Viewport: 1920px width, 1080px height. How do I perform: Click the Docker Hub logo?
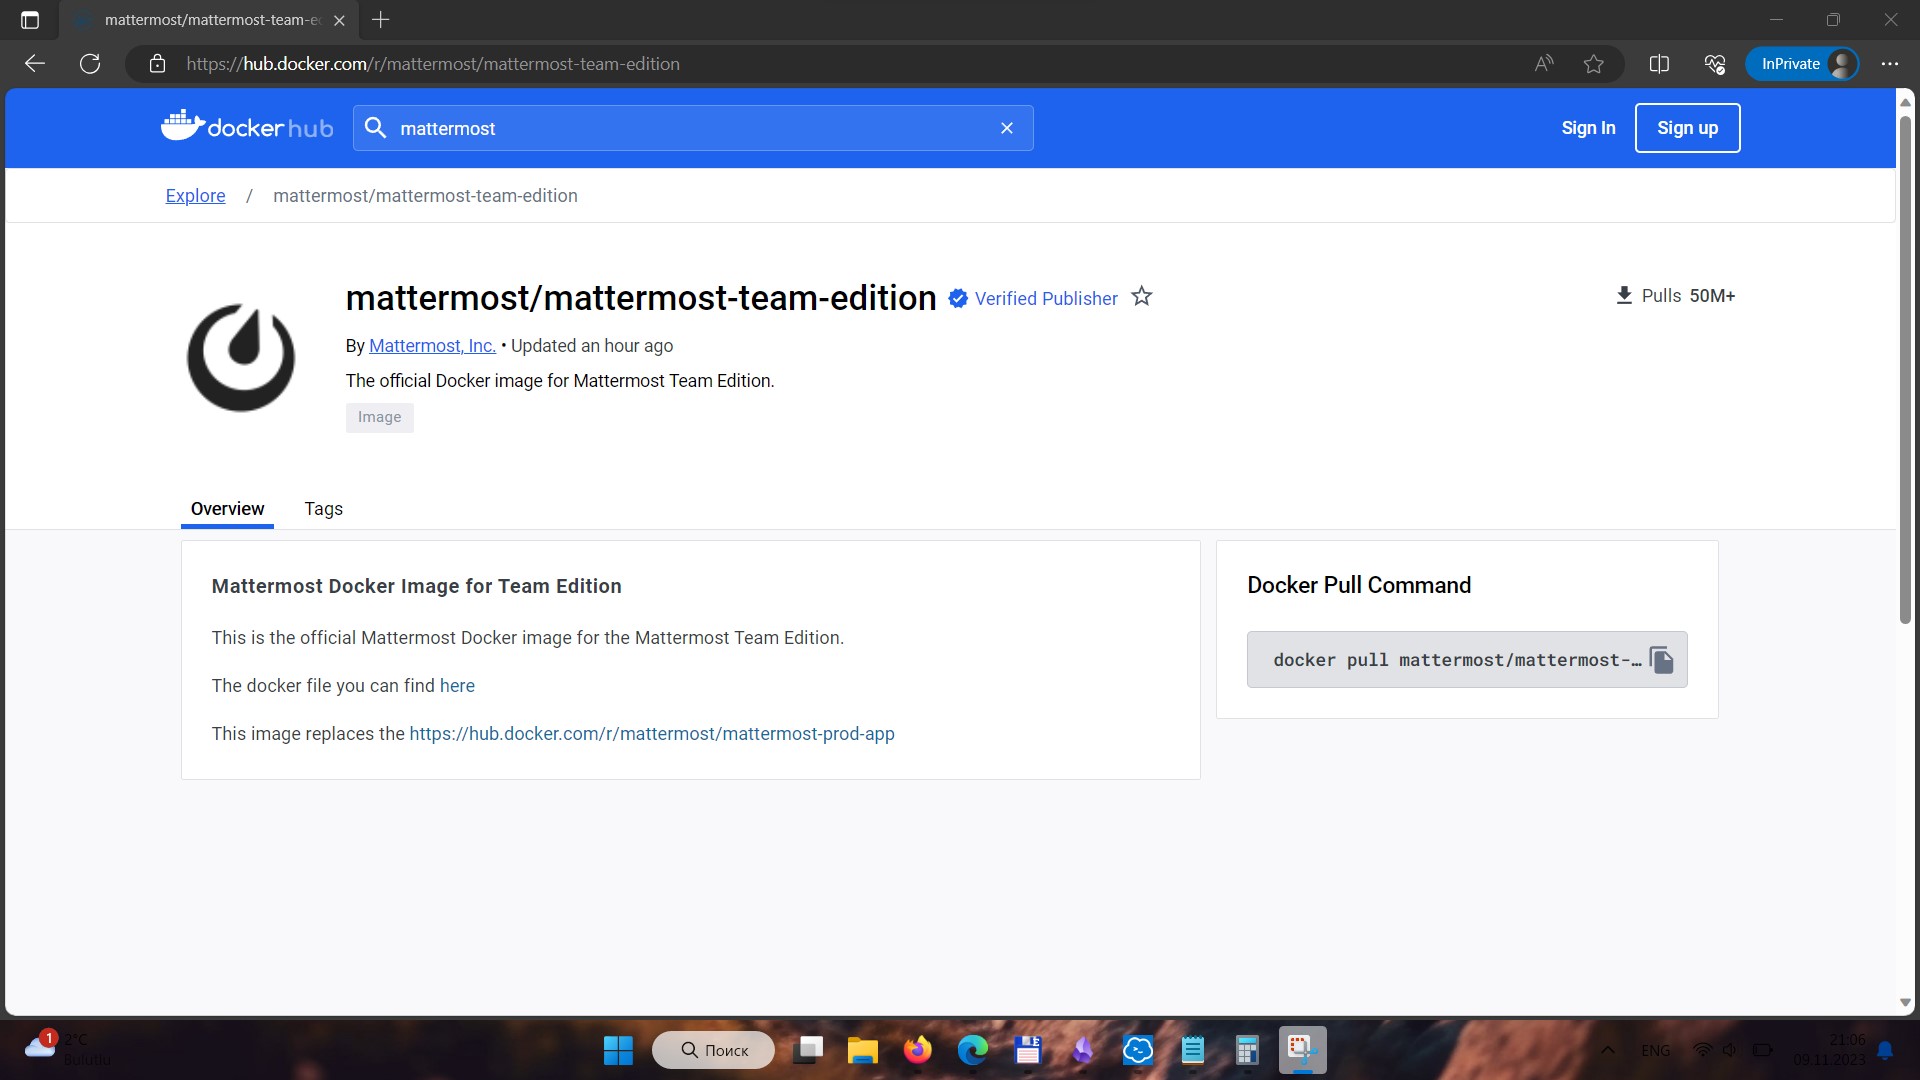coord(247,126)
